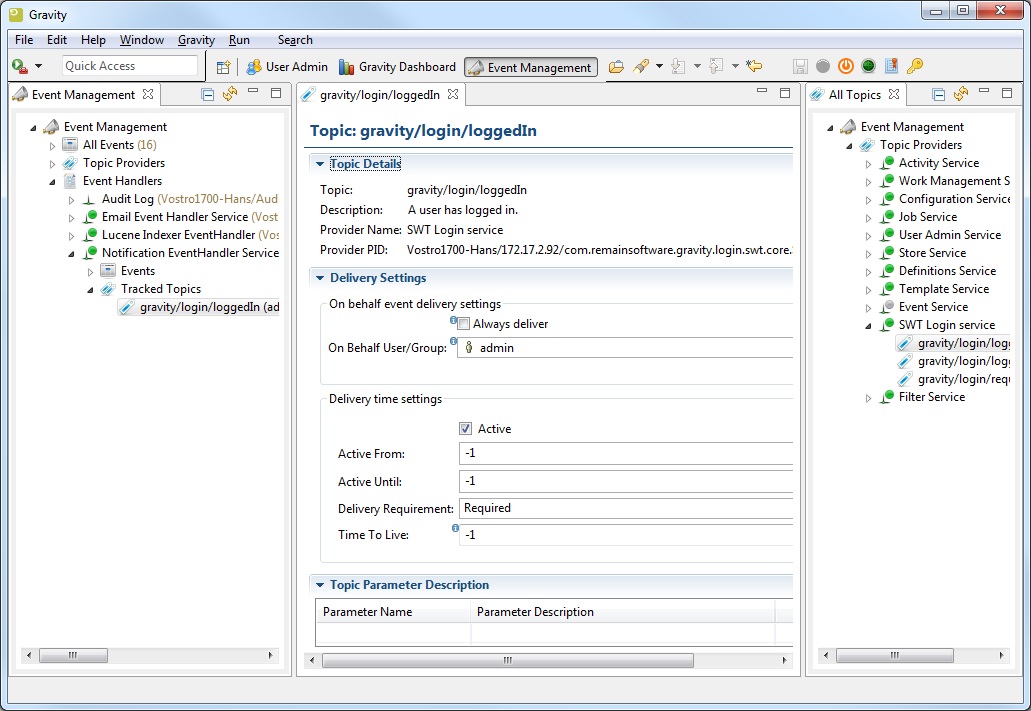Screen dimensions: 1031x711
Task: Click the refresh icon in the All Topics panel
Action: (x=961, y=94)
